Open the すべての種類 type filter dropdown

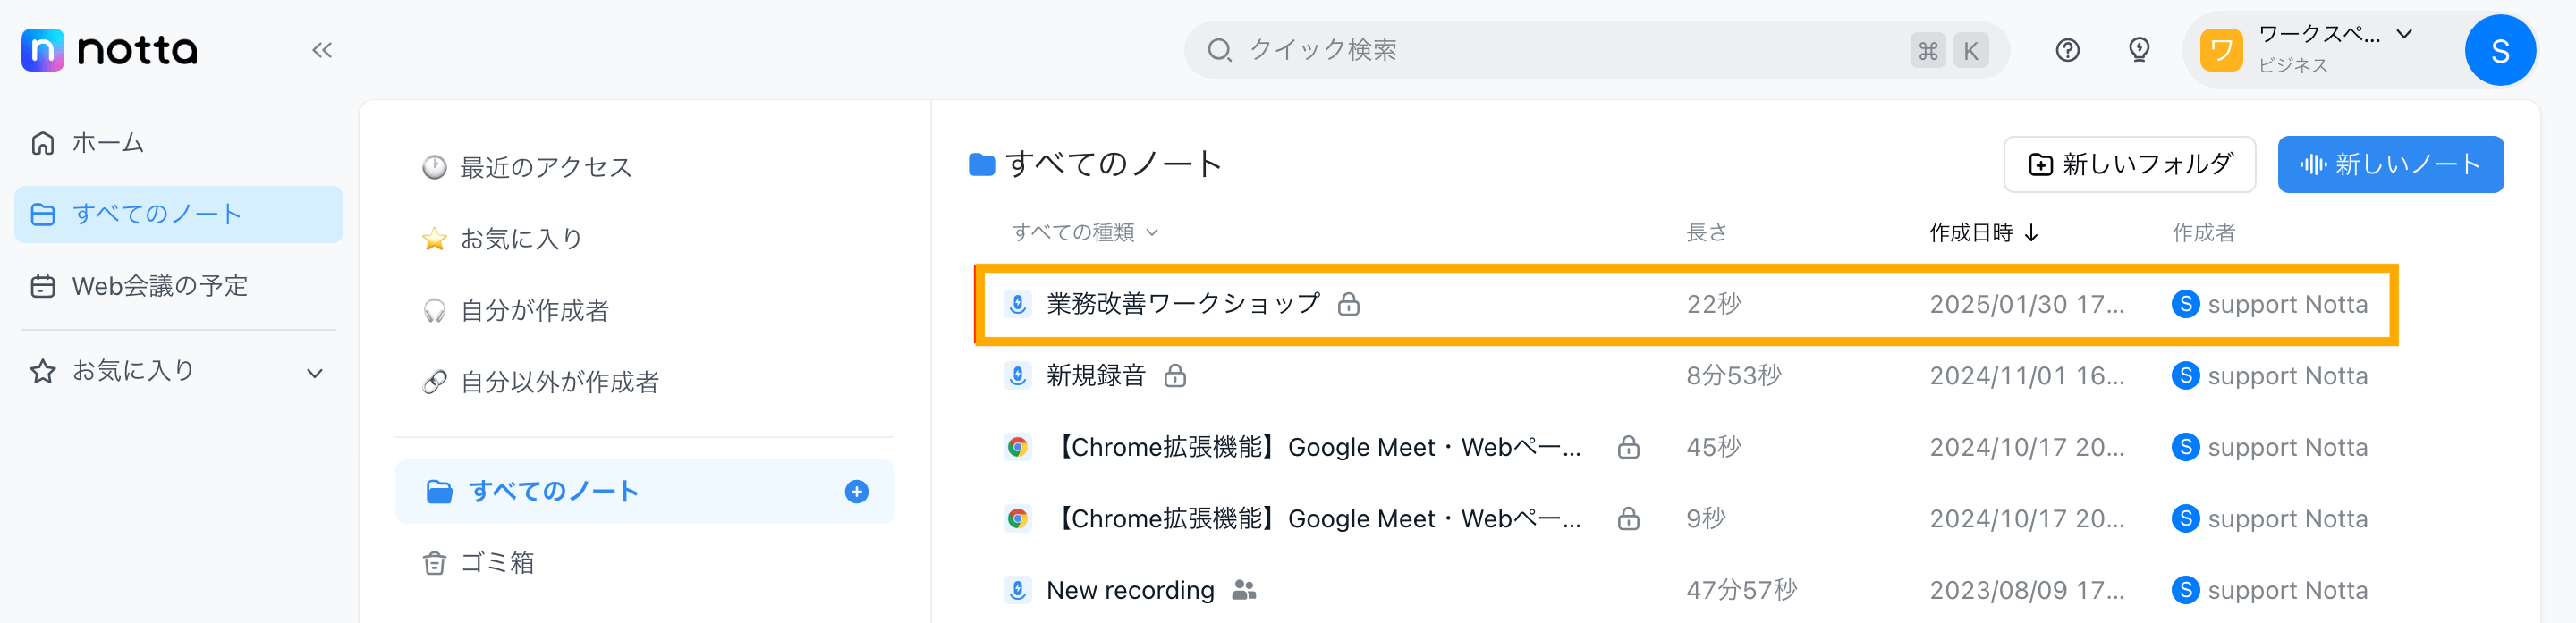pyautogui.click(x=1085, y=233)
